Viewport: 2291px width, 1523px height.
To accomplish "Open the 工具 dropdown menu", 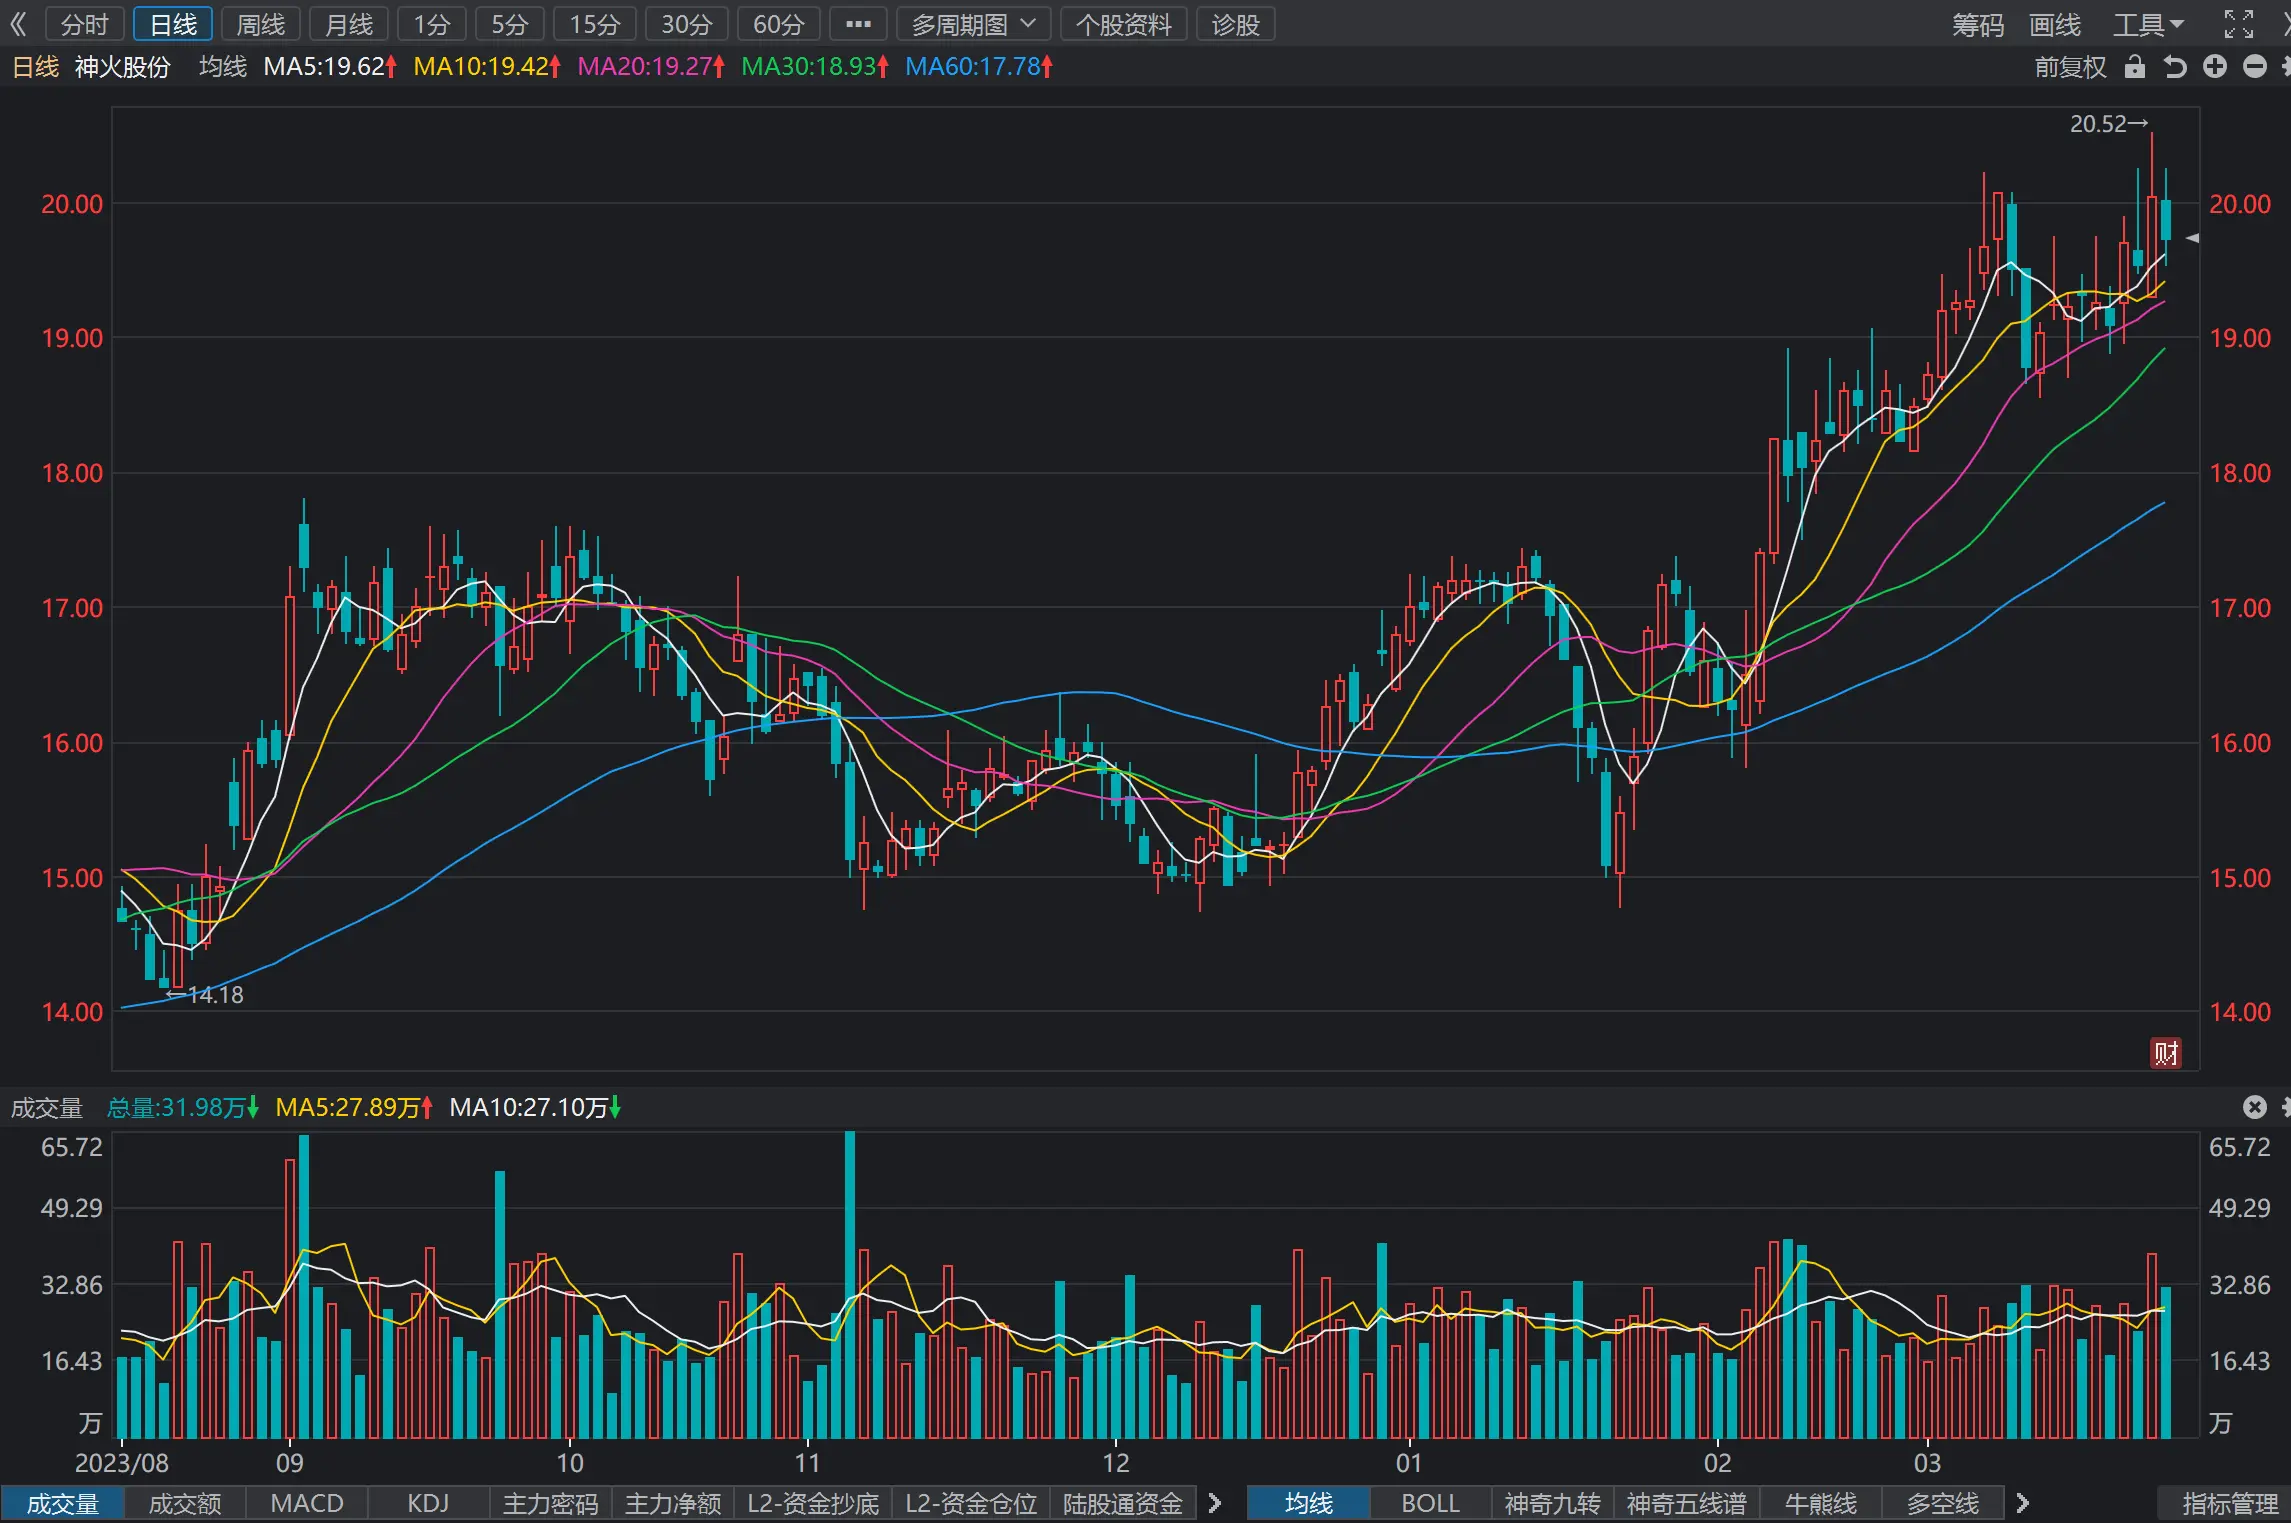I will 2148,24.
